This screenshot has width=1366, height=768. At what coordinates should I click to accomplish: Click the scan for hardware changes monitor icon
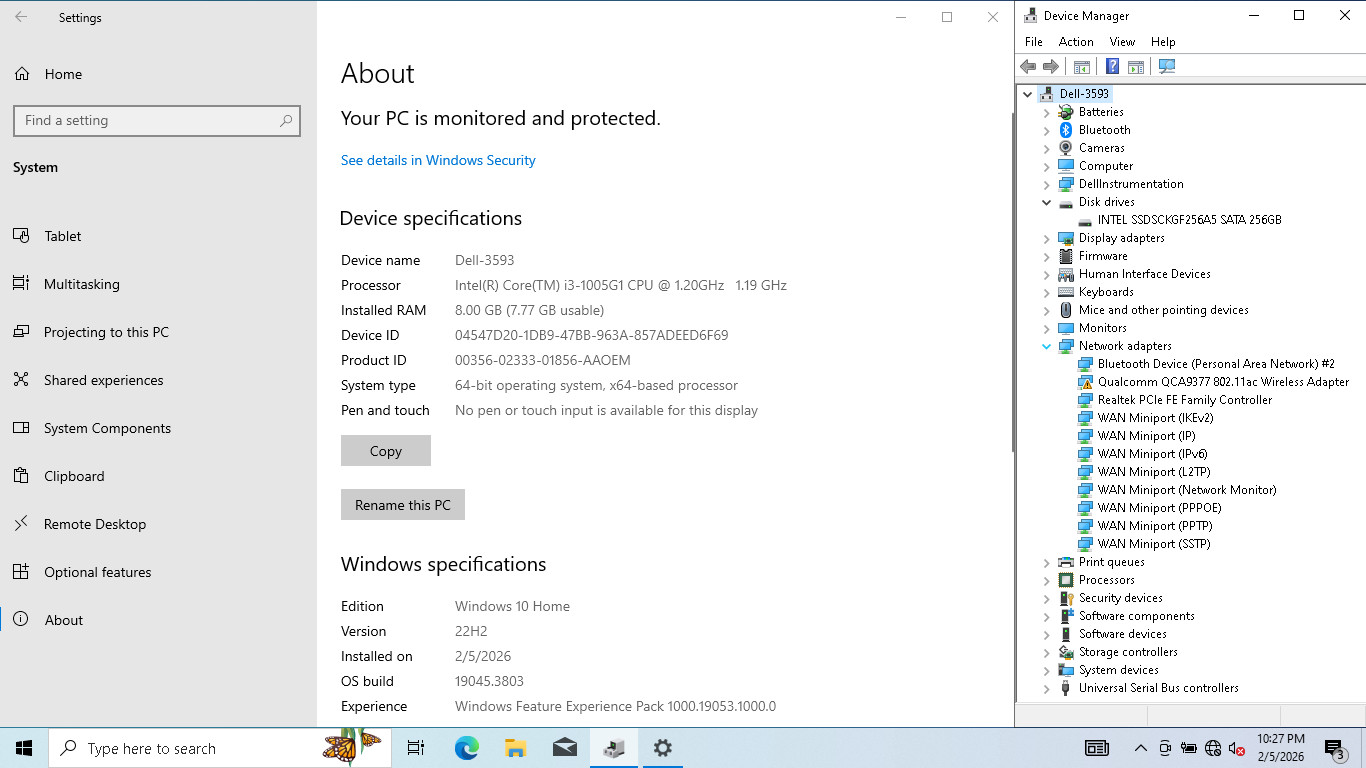tap(1166, 67)
